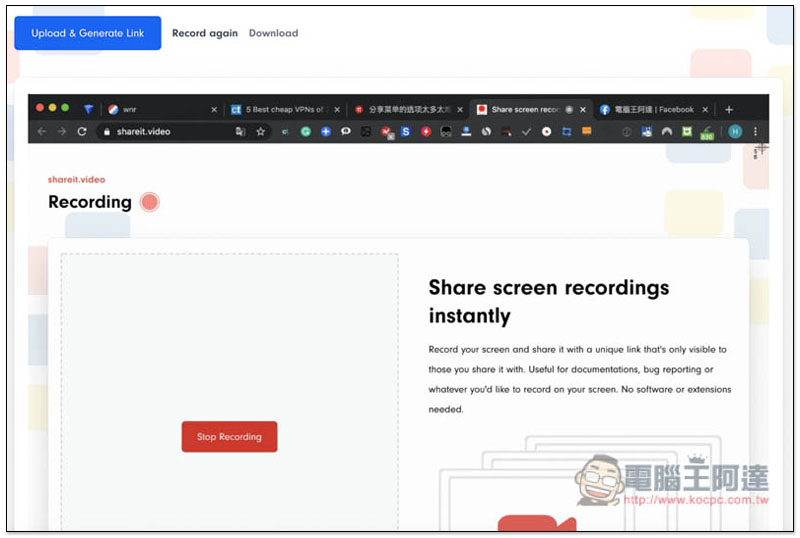Reload the page with the refresh icon
Viewport: 800px width, 538px height.
(x=82, y=132)
